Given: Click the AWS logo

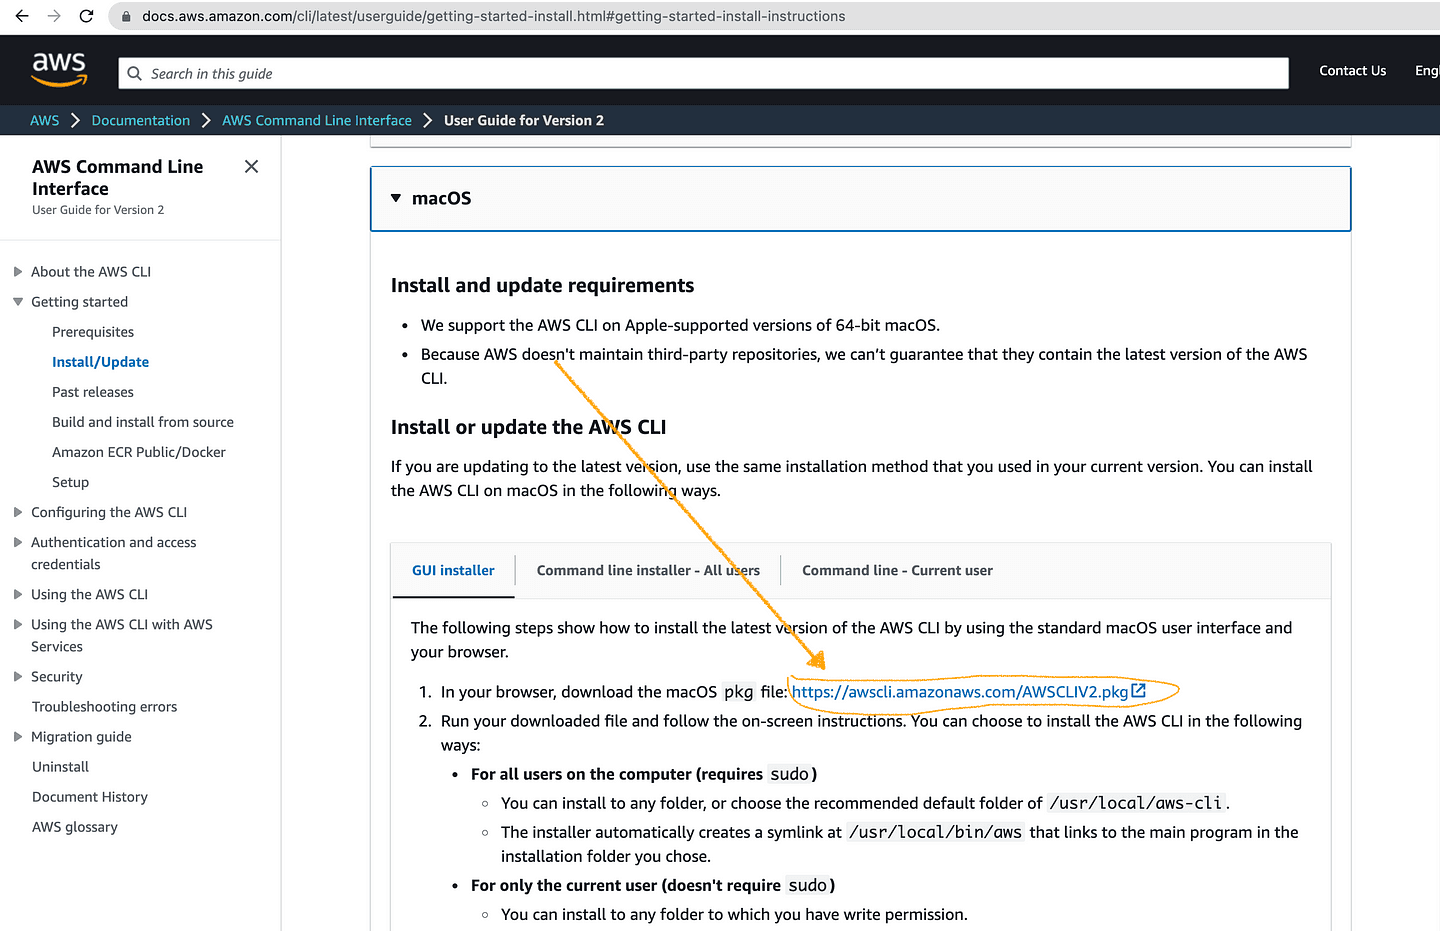Looking at the screenshot, I should click(x=60, y=70).
